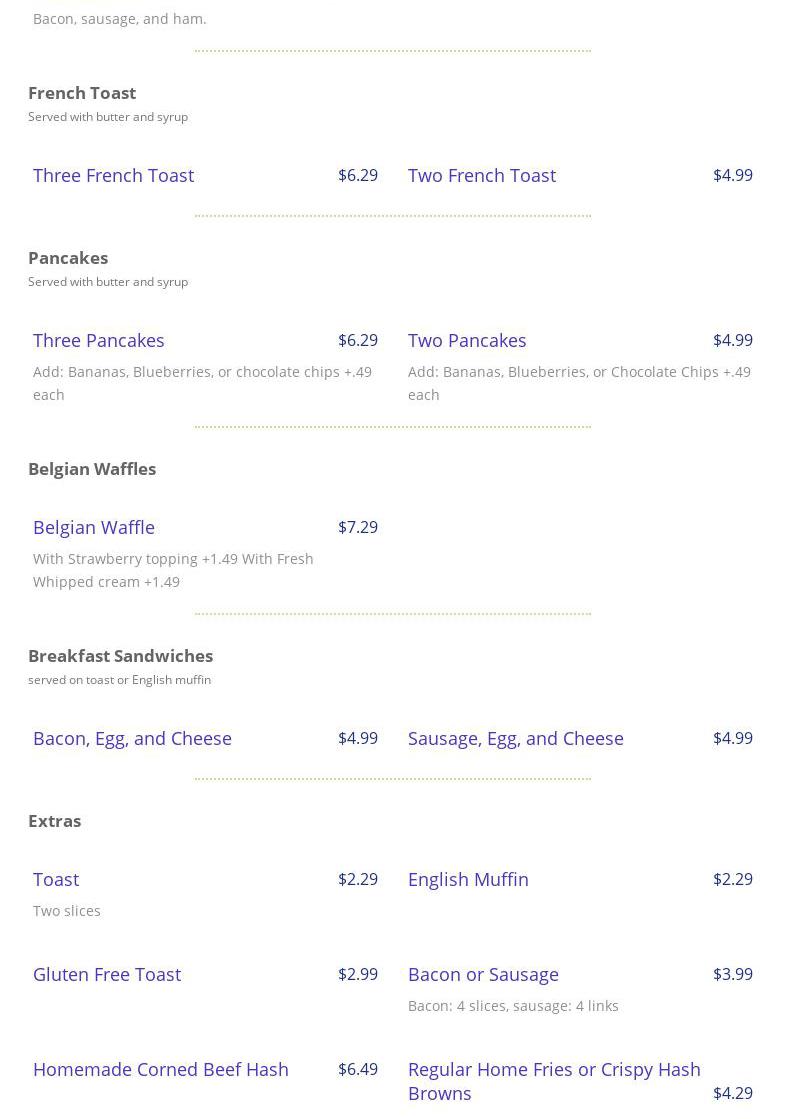Click the Pancakes section heading
The height and width of the screenshot is (1119, 785).
pyautogui.click(x=68, y=257)
